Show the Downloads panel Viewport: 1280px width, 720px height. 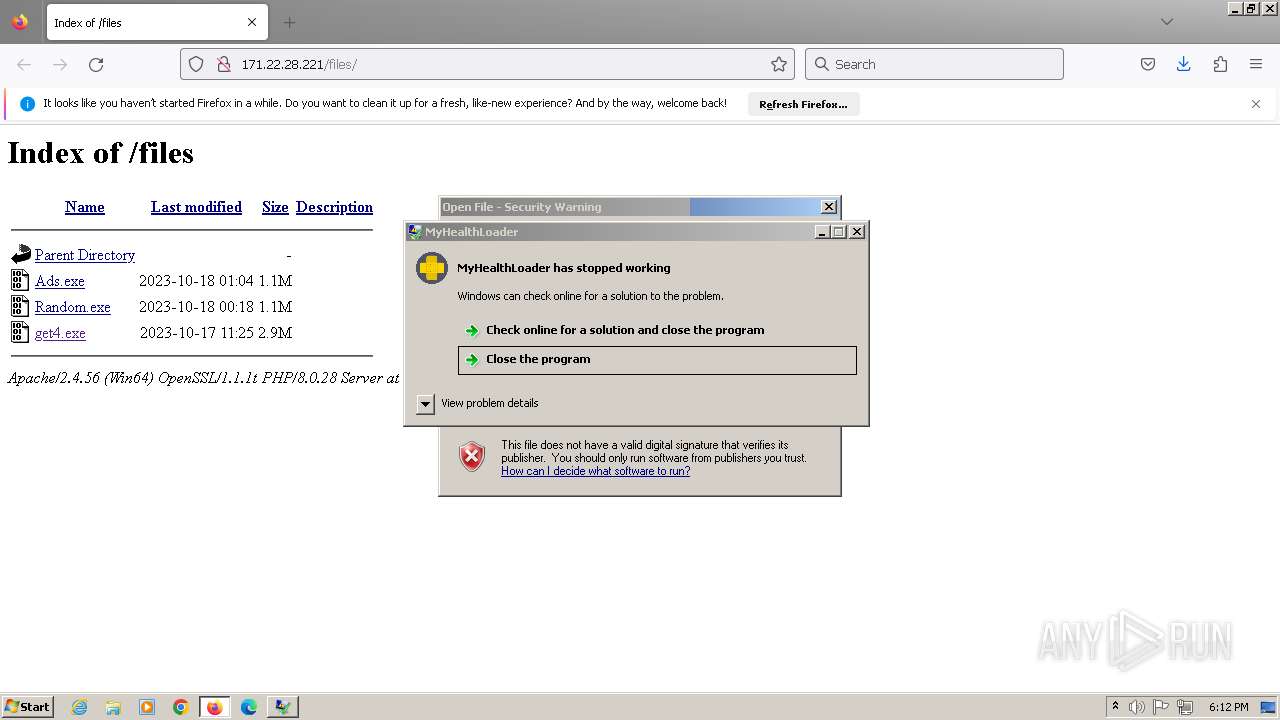[1184, 64]
